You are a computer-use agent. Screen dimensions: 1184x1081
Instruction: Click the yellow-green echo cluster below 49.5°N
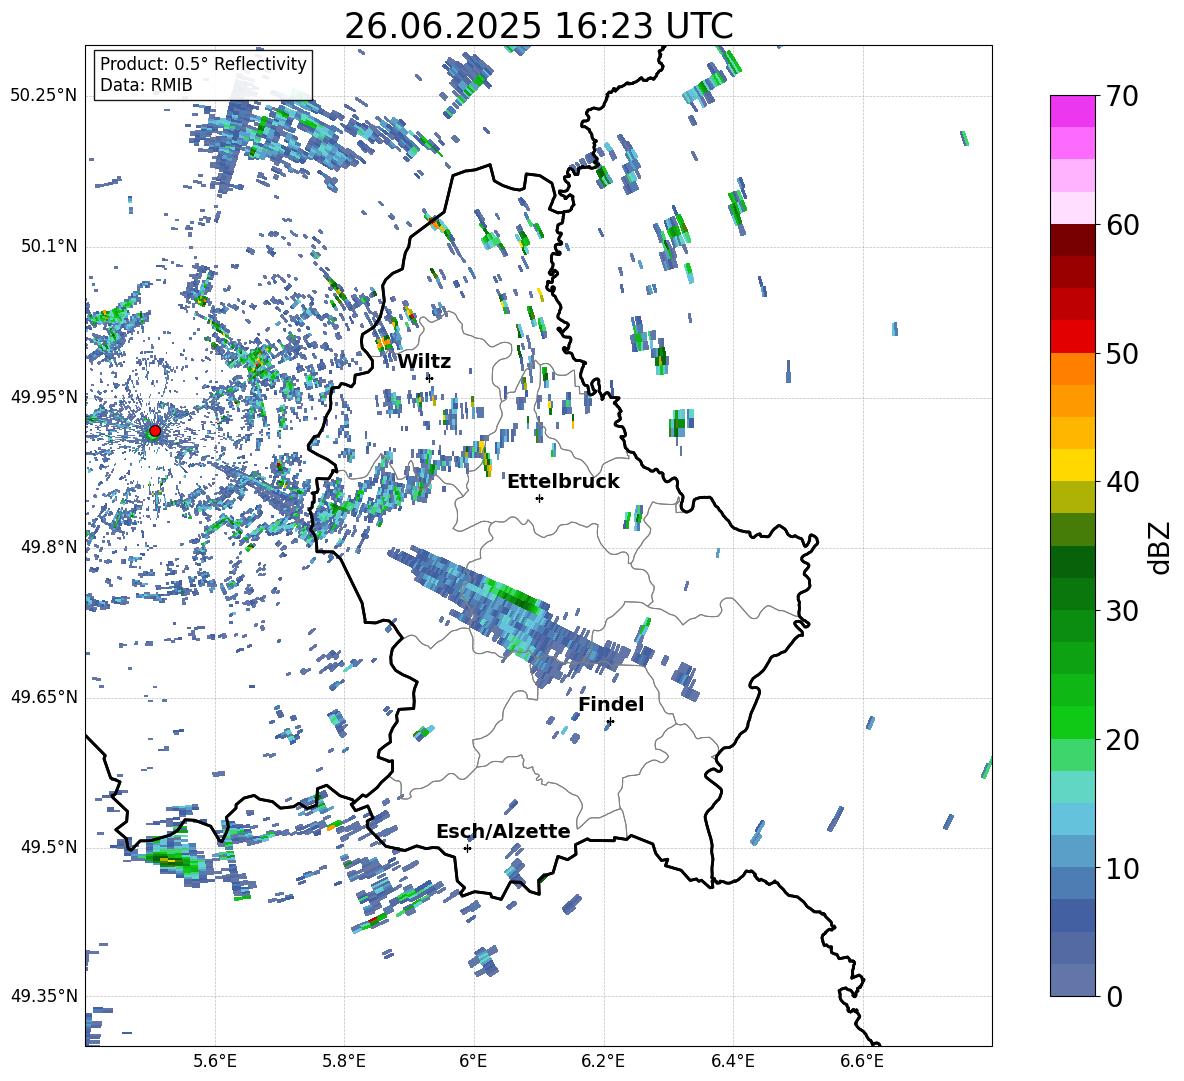pyautogui.click(x=171, y=859)
